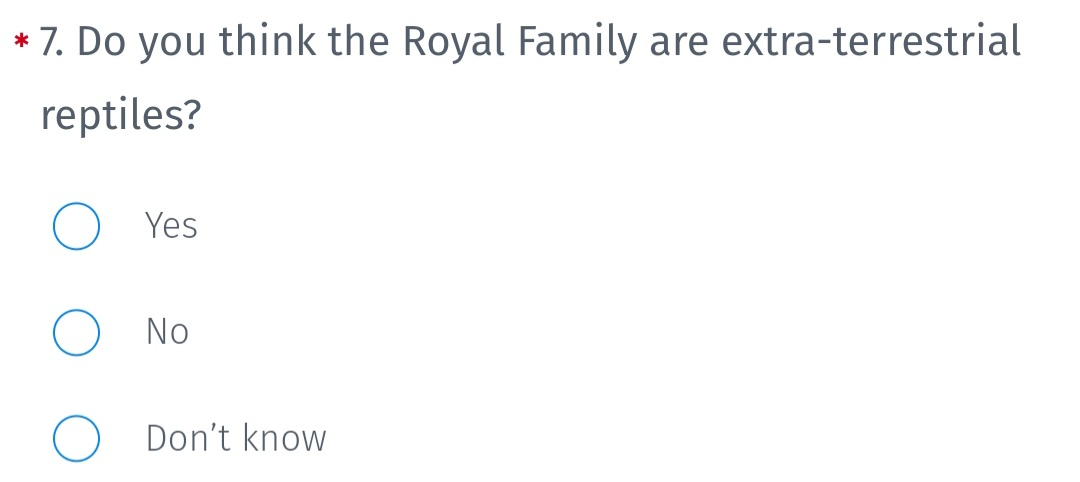Click the Royal Family question text
Screen dimensions: 1080x482
click(x=530, y=77)
